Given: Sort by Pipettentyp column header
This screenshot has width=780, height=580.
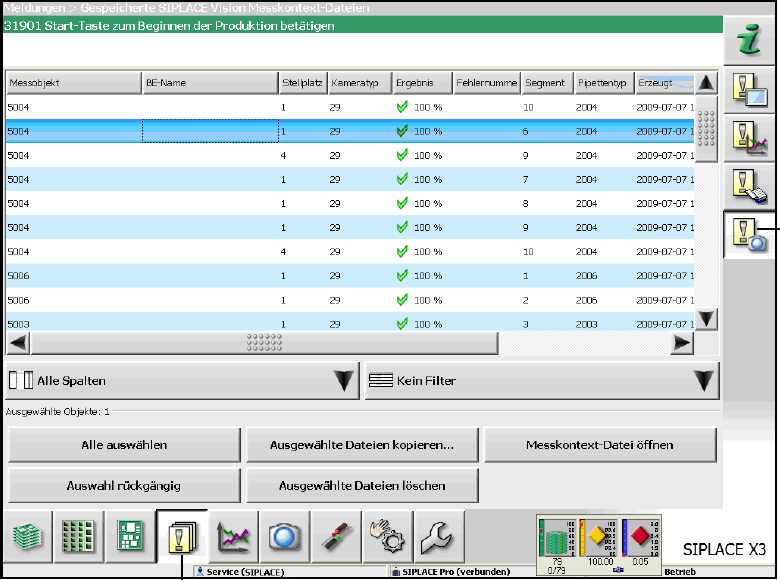Looking at the screenshot, I should 604,83.
